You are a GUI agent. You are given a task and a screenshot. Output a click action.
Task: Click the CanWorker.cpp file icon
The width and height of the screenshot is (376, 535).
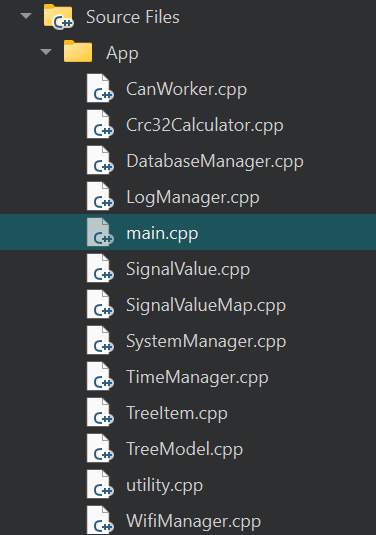[x=100, y=88]
